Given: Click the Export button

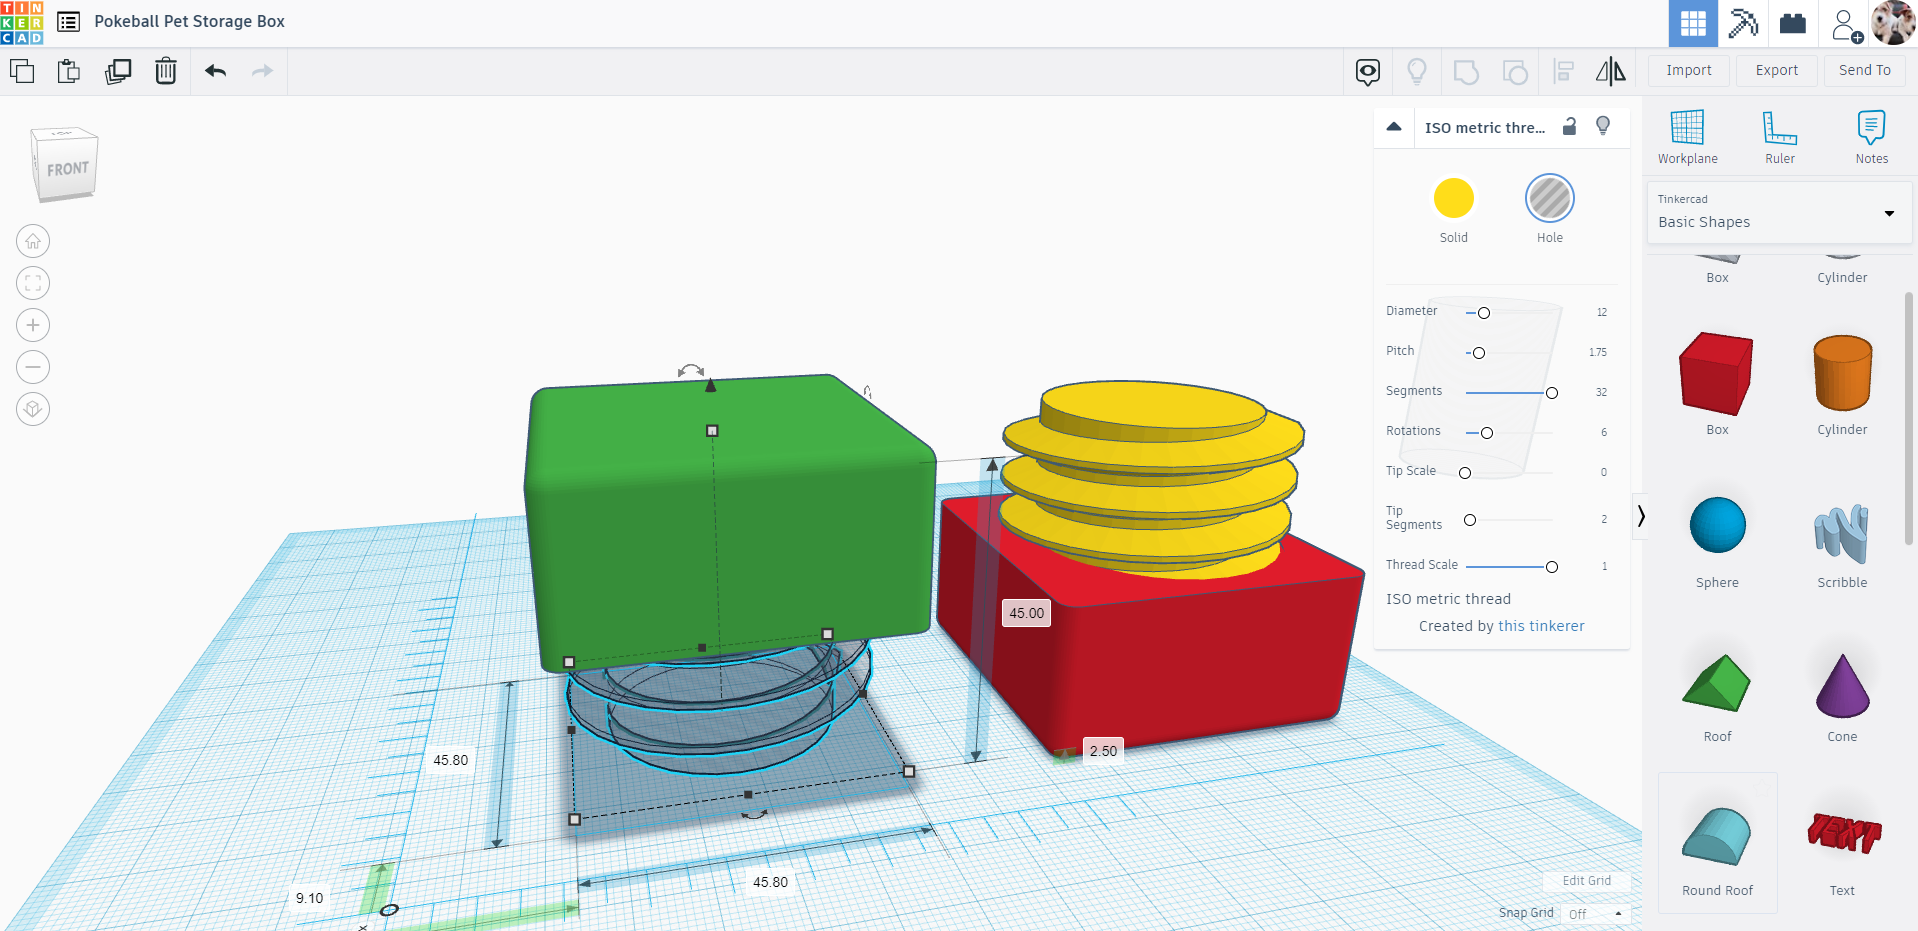Looking at the screenshot, I should click(1776, 70).
